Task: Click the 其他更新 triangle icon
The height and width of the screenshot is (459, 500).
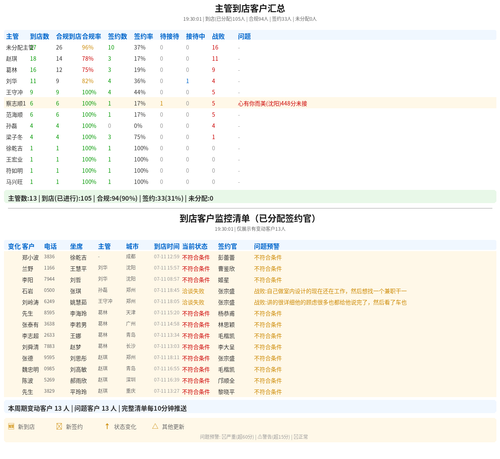Action: click(x=155, y=426)
